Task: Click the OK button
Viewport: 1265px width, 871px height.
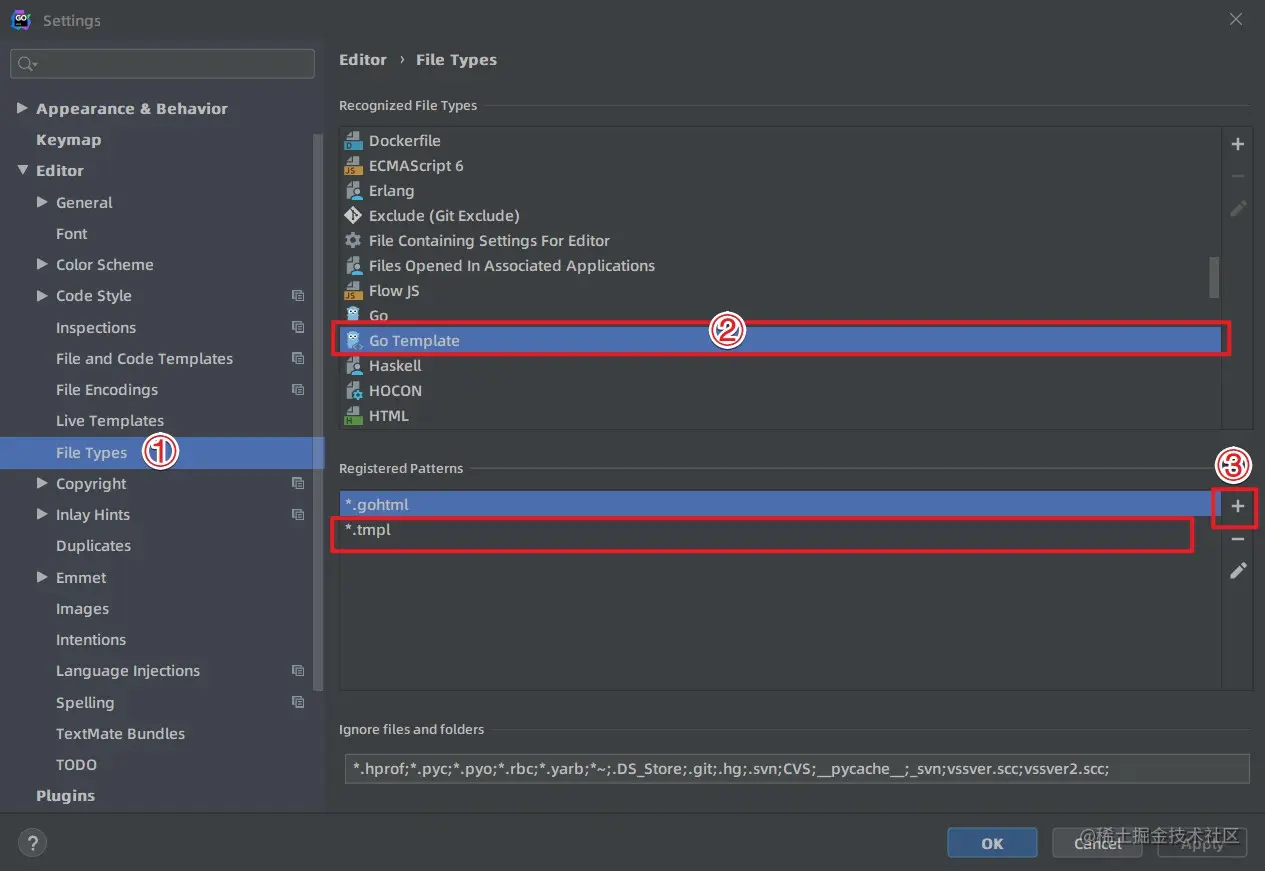Action: (992, 843)
